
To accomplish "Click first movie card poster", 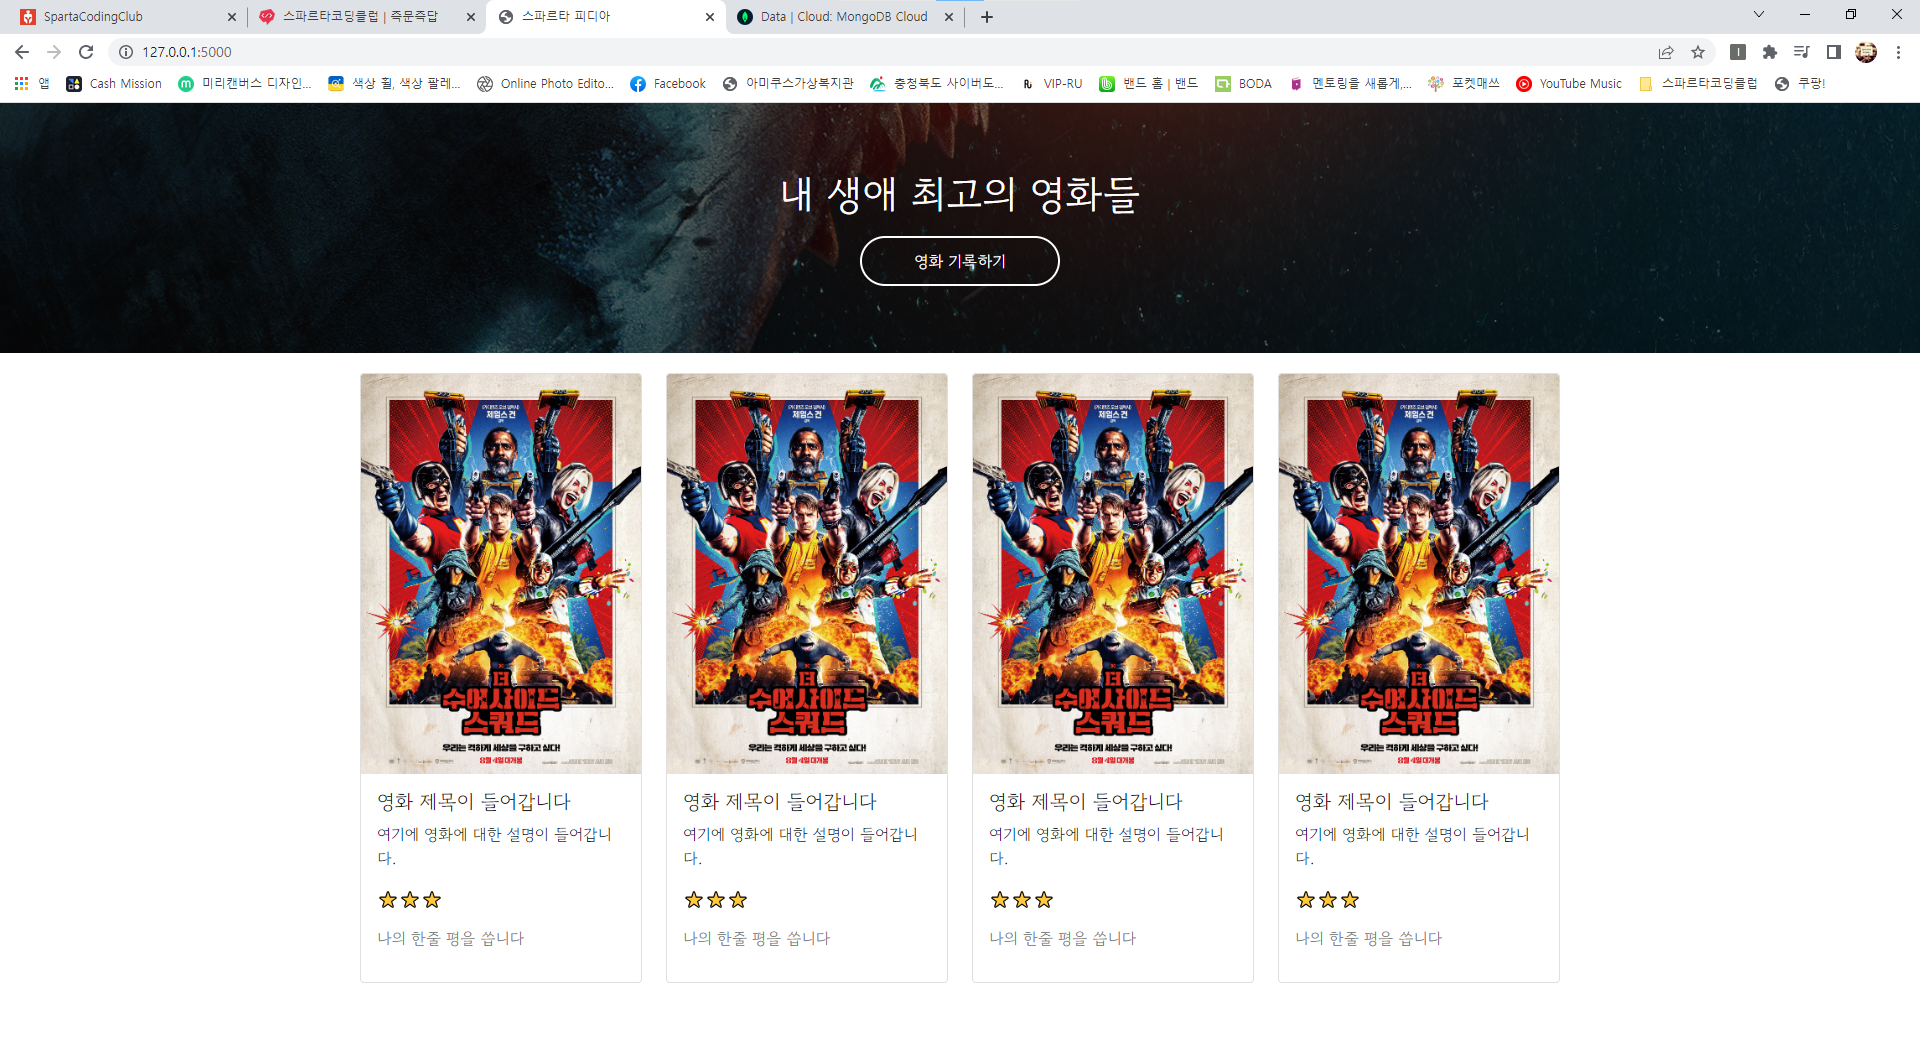I will (501, 574).
